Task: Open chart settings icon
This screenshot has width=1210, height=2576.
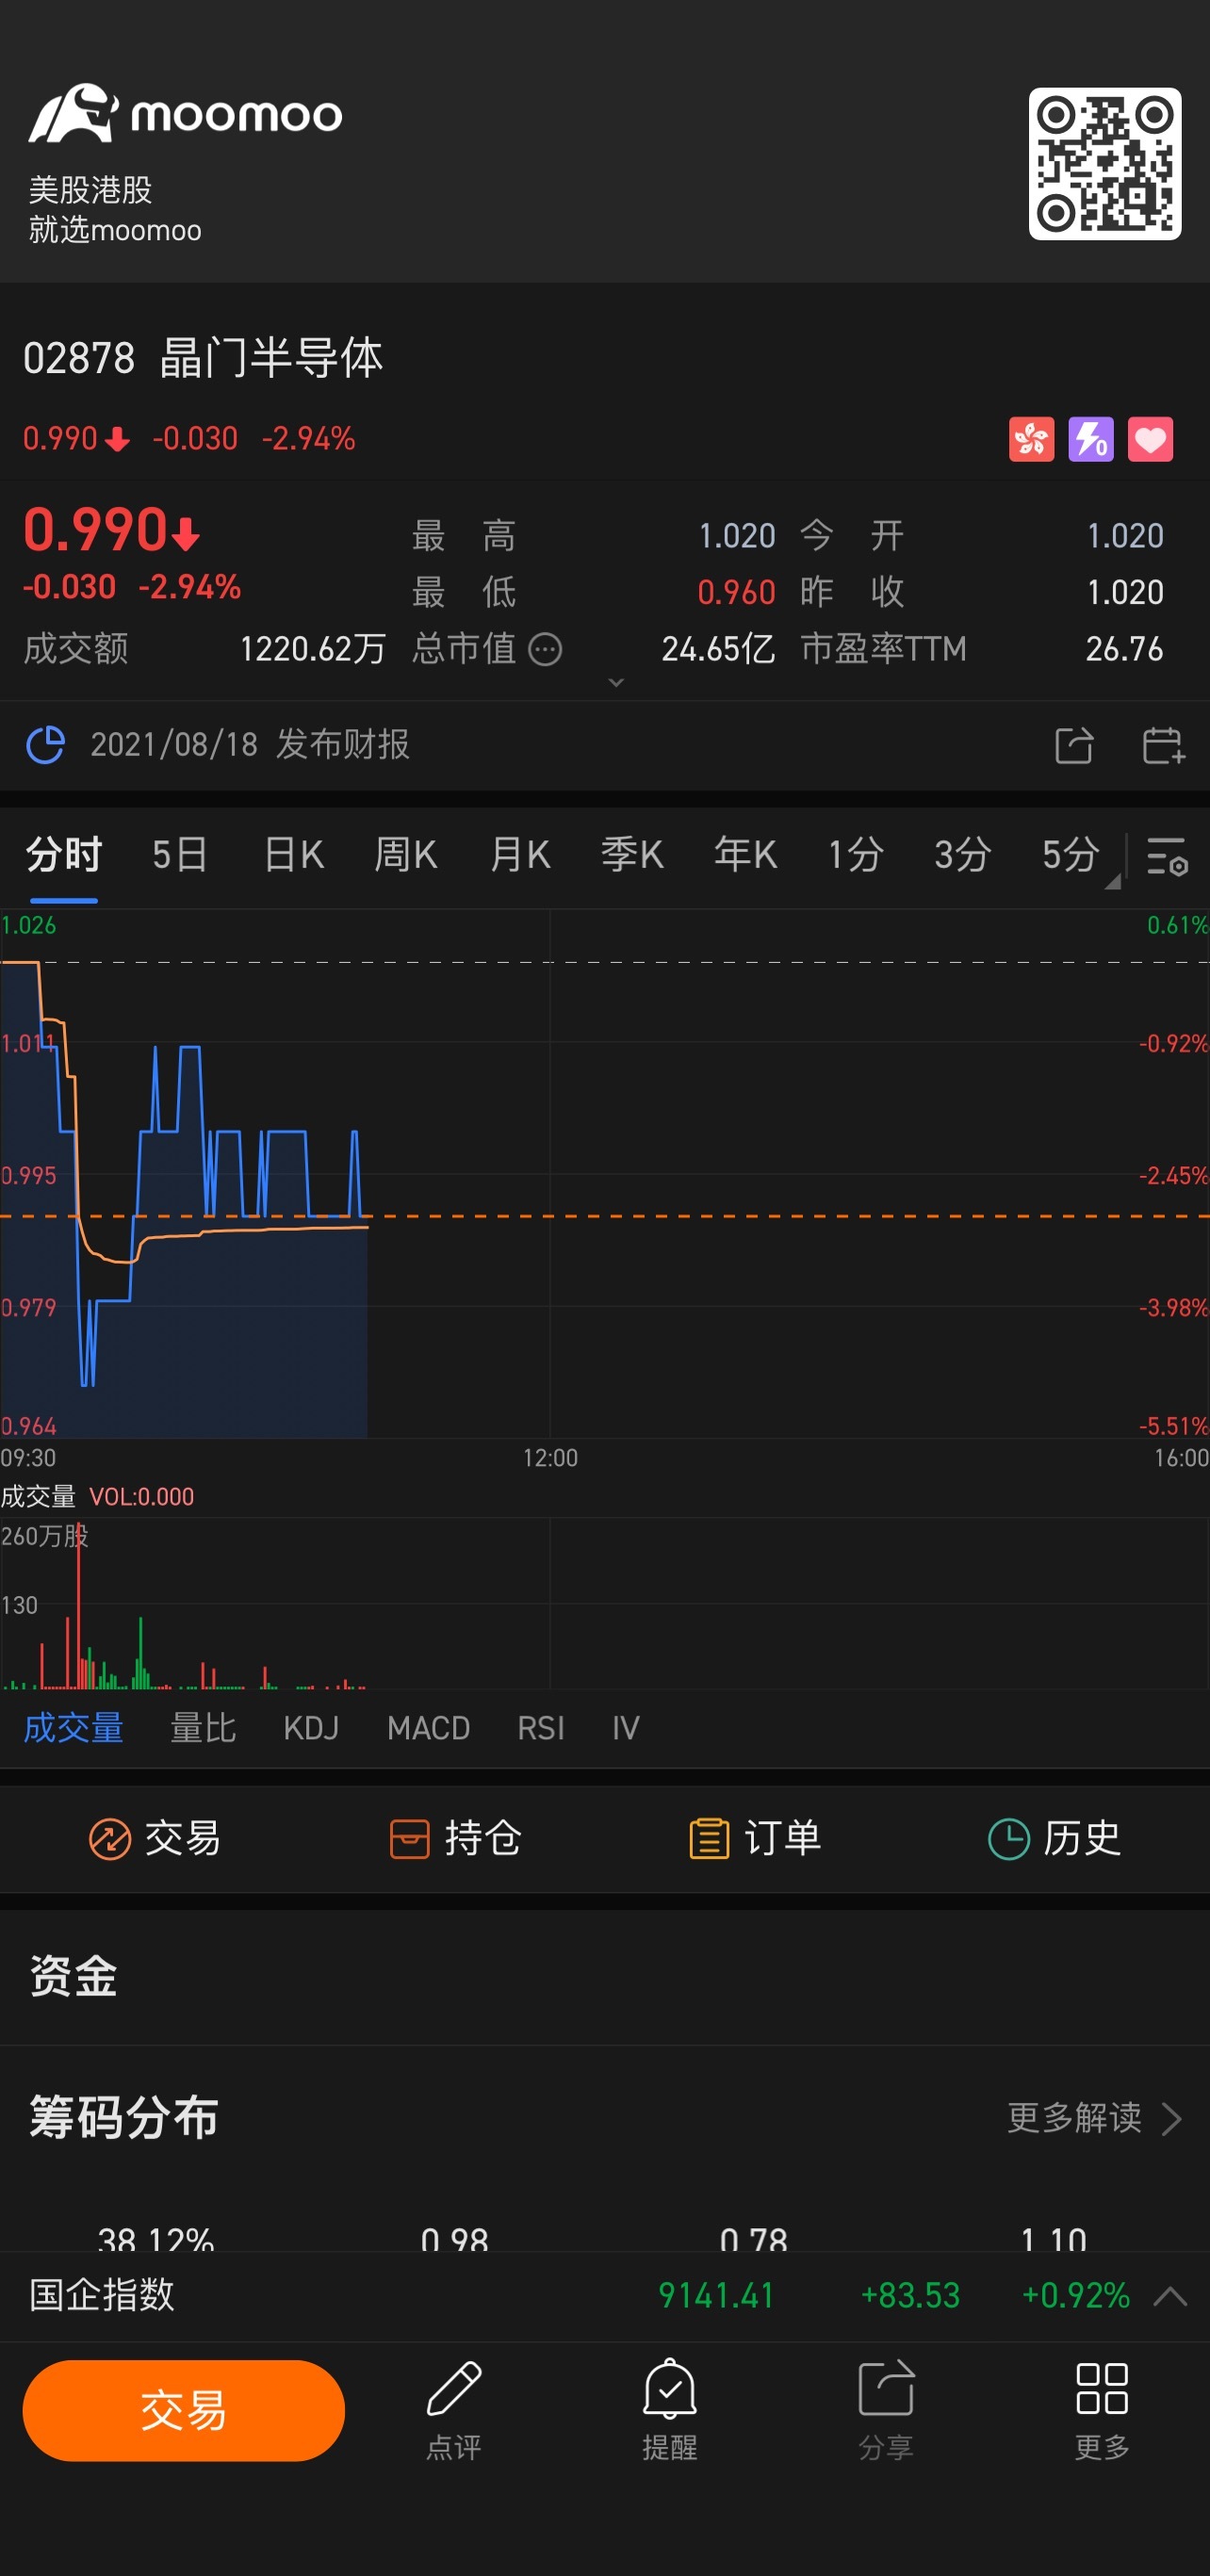Action: click(x=1167, y=857)
